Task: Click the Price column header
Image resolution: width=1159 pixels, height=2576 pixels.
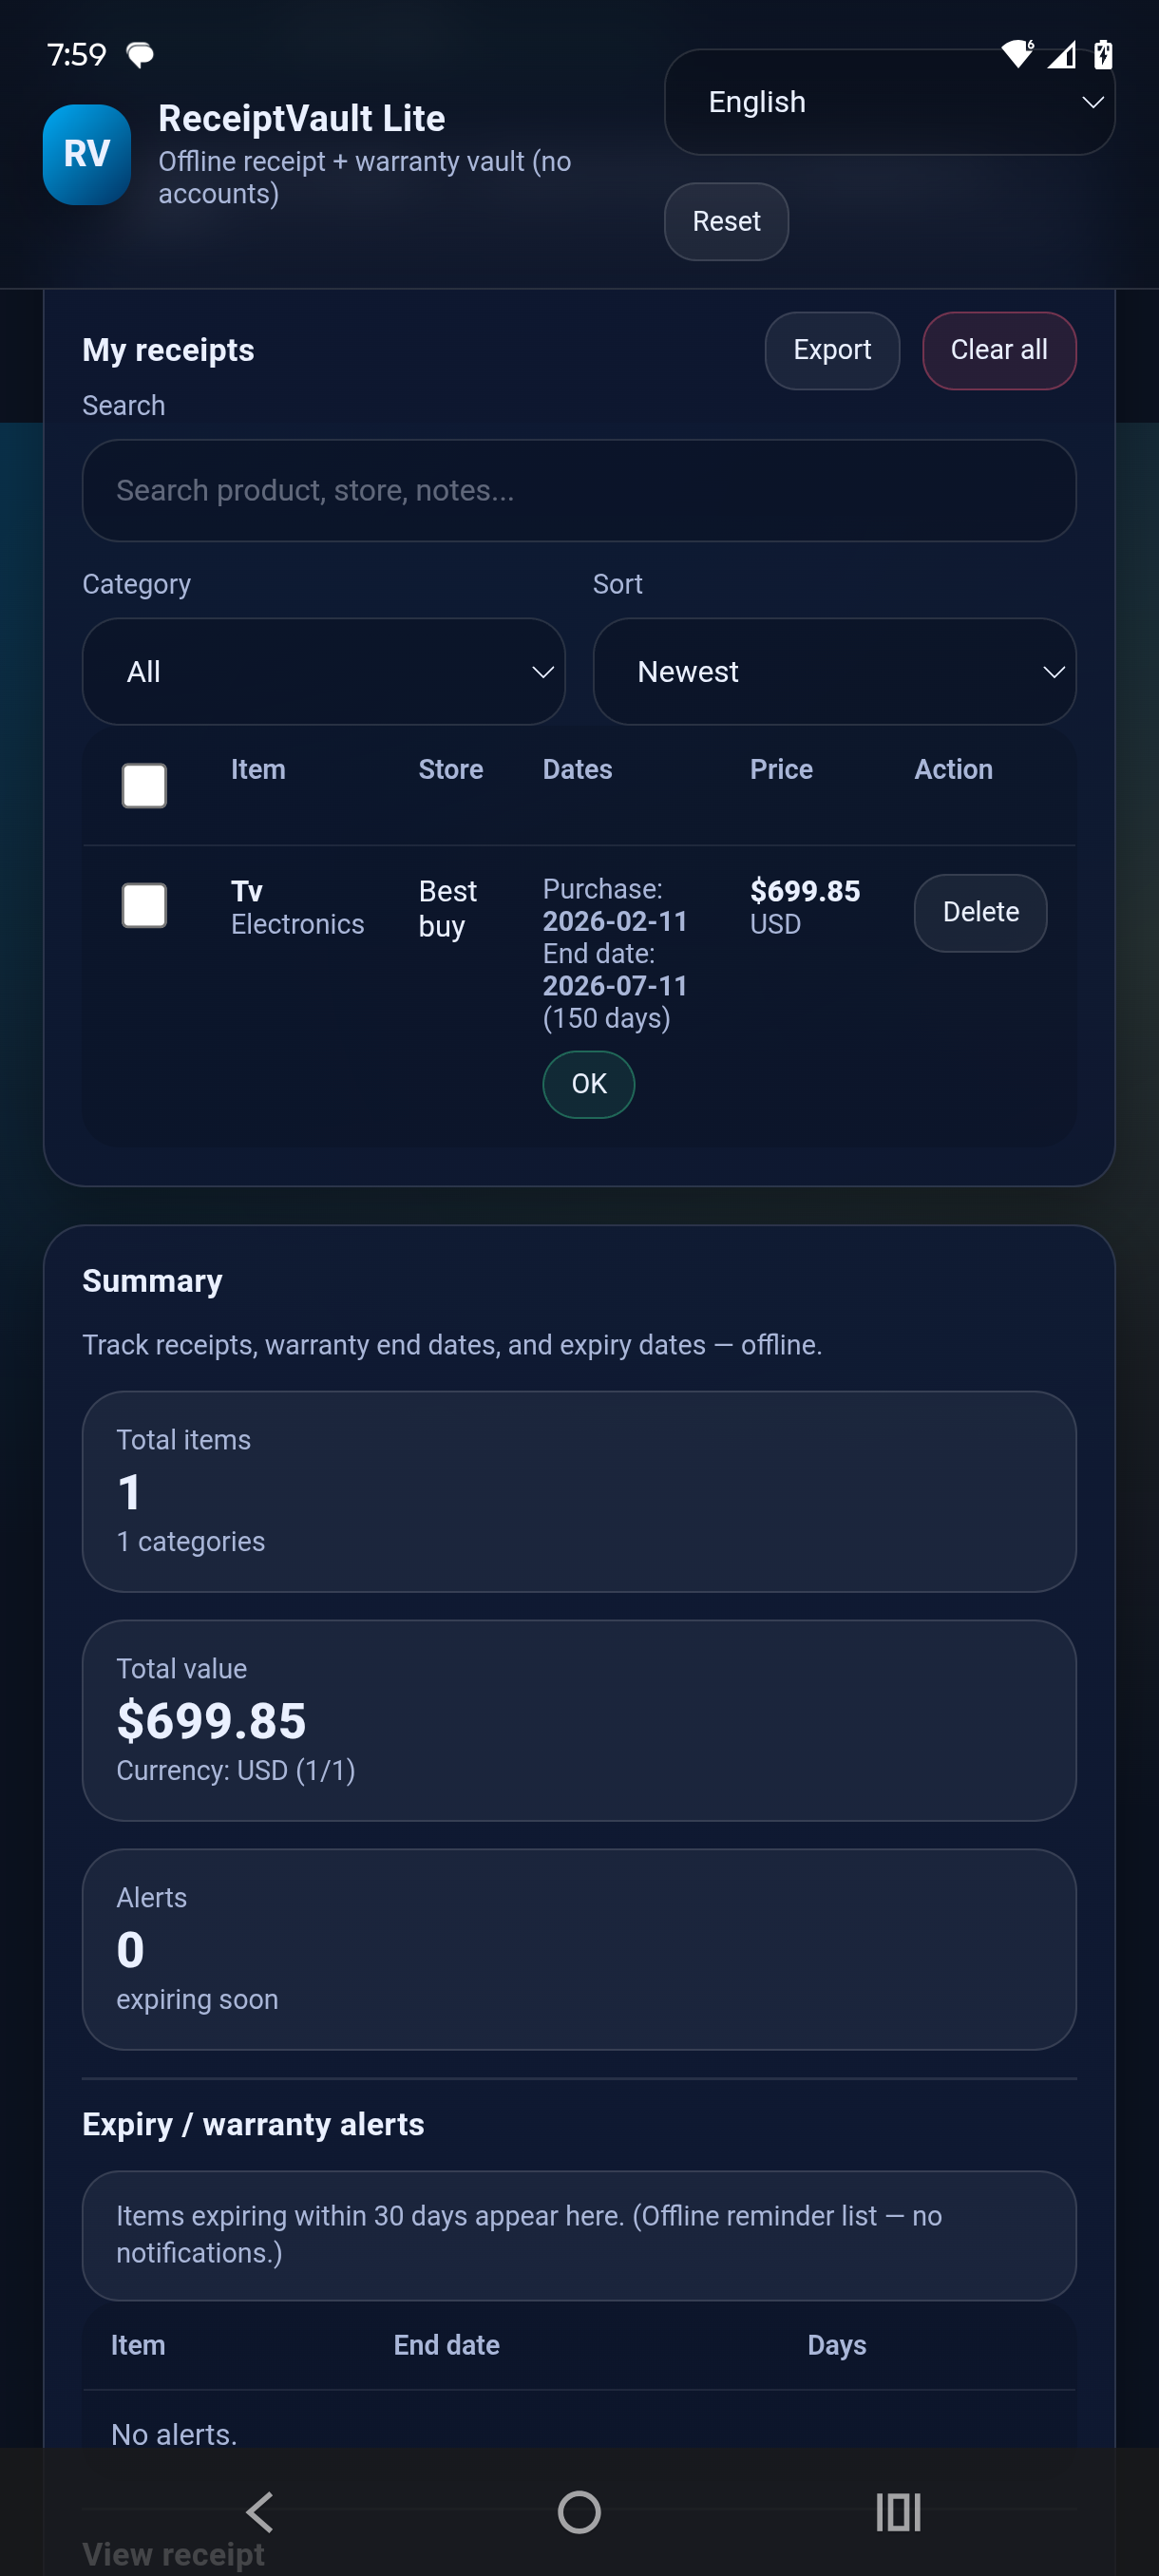Action: point(781,769)
